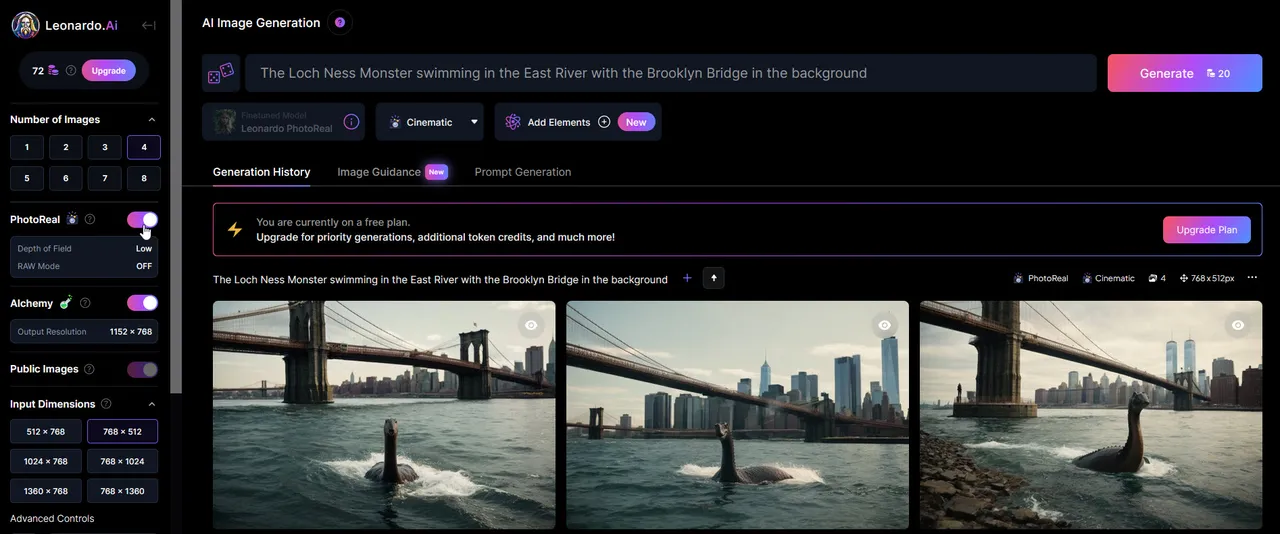1280x534 pixels.
Task: Click the Input Dimensions help icon
Action: (x=106, y=404)
